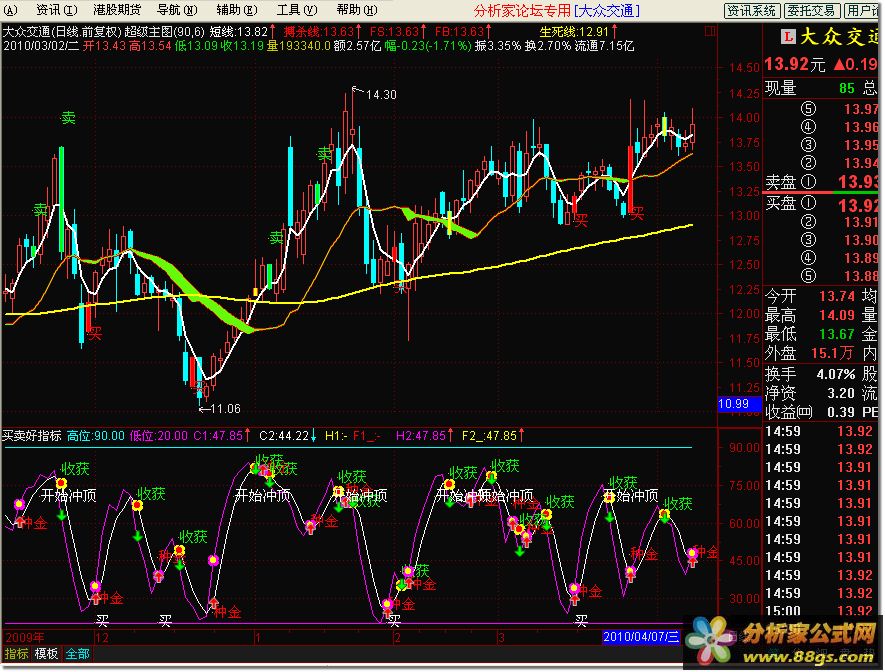This screenshot has height=672, width=885.
Task: Click the 净资 3.20 row
Action: (822, 393)
